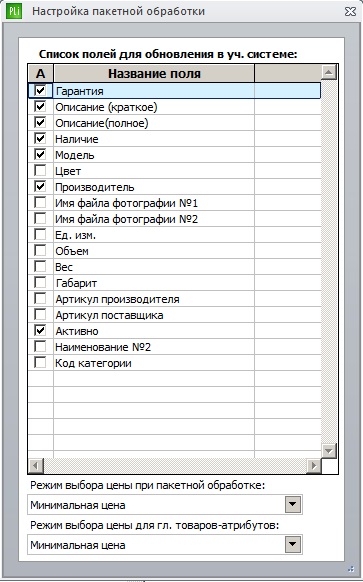Toggle the Описание(полное) checkbox

40,122
